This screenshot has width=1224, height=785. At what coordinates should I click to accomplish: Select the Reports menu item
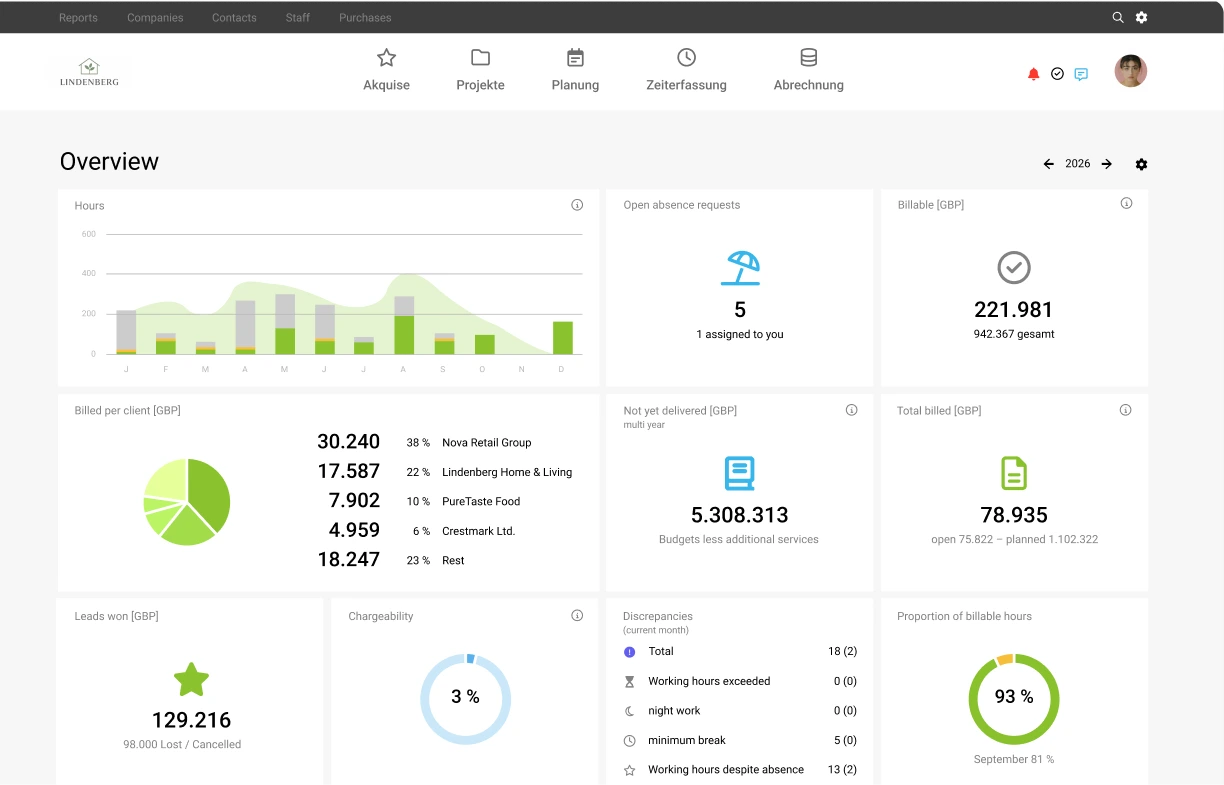[x=78, y=18]
